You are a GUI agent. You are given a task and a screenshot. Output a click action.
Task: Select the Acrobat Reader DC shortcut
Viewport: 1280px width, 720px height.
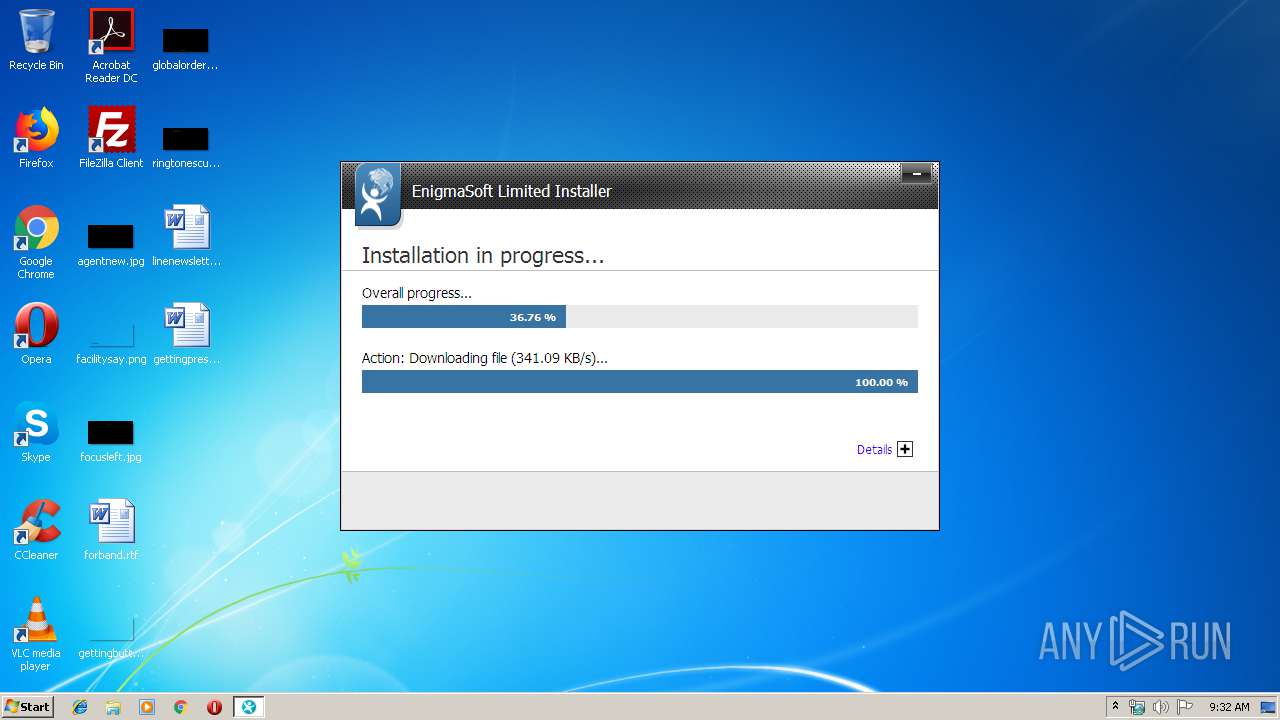(111, 47)
